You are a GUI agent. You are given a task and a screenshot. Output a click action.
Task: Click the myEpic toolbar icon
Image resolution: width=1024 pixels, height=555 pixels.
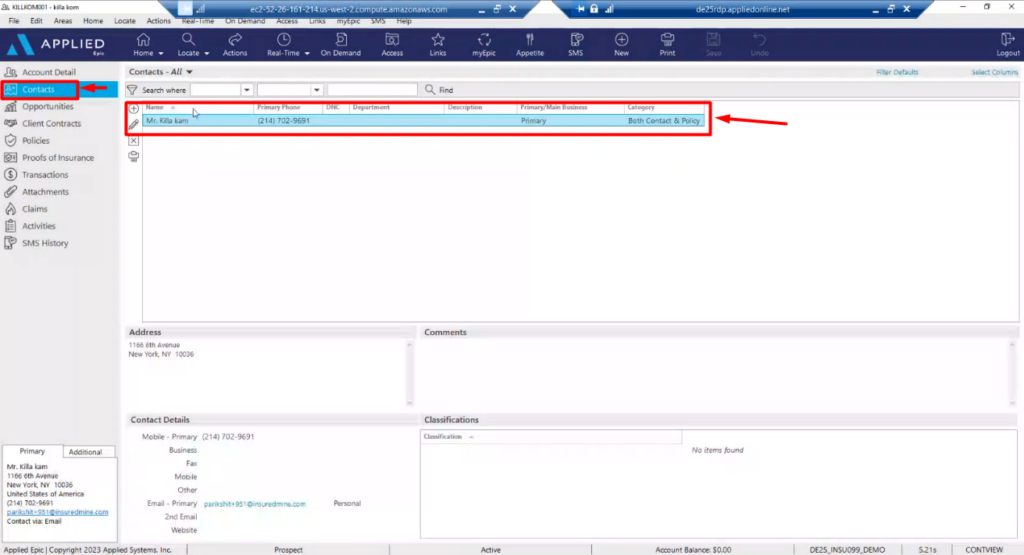pos(484,40)
